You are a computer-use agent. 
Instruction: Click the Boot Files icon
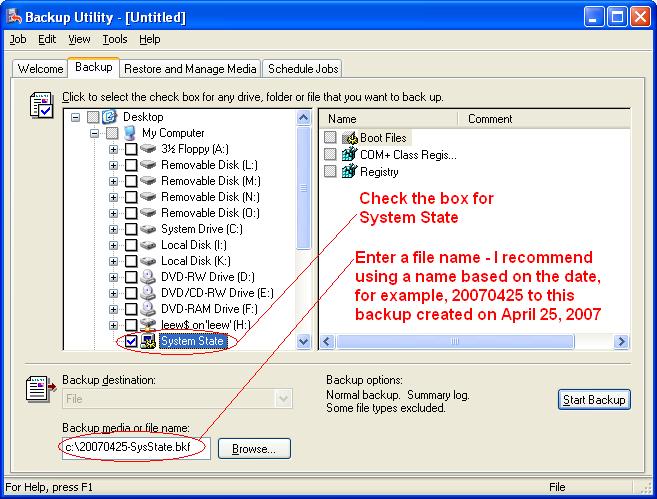tap(349, 137)
